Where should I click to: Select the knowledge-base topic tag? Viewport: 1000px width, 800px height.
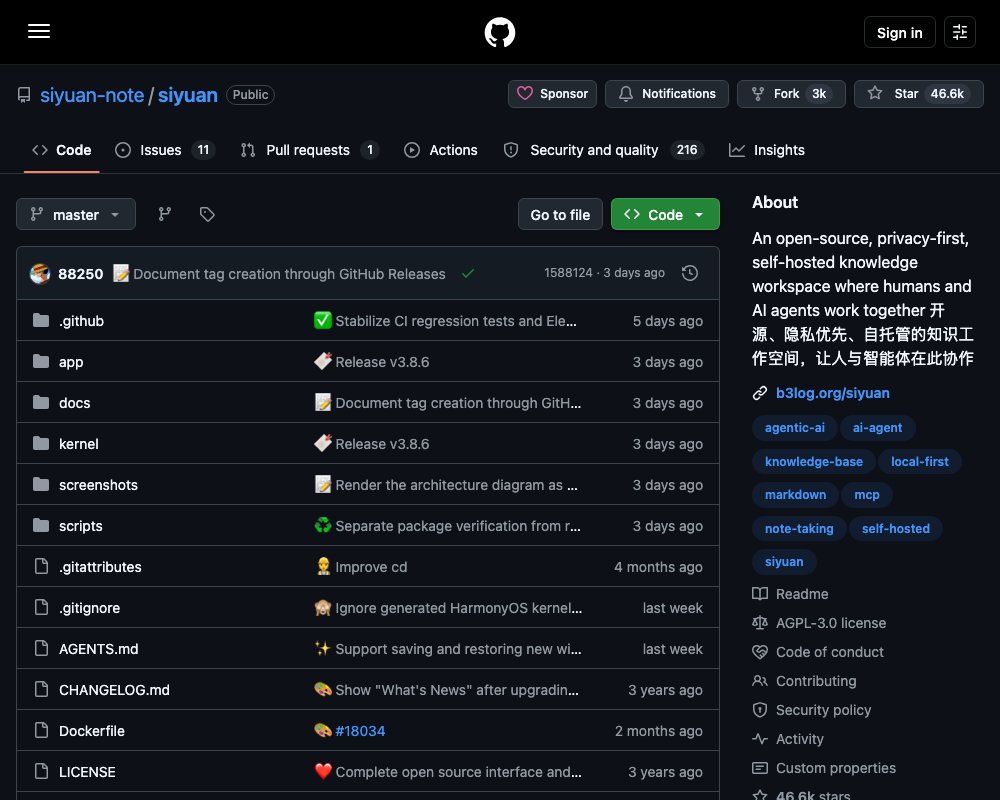point(814,461)
